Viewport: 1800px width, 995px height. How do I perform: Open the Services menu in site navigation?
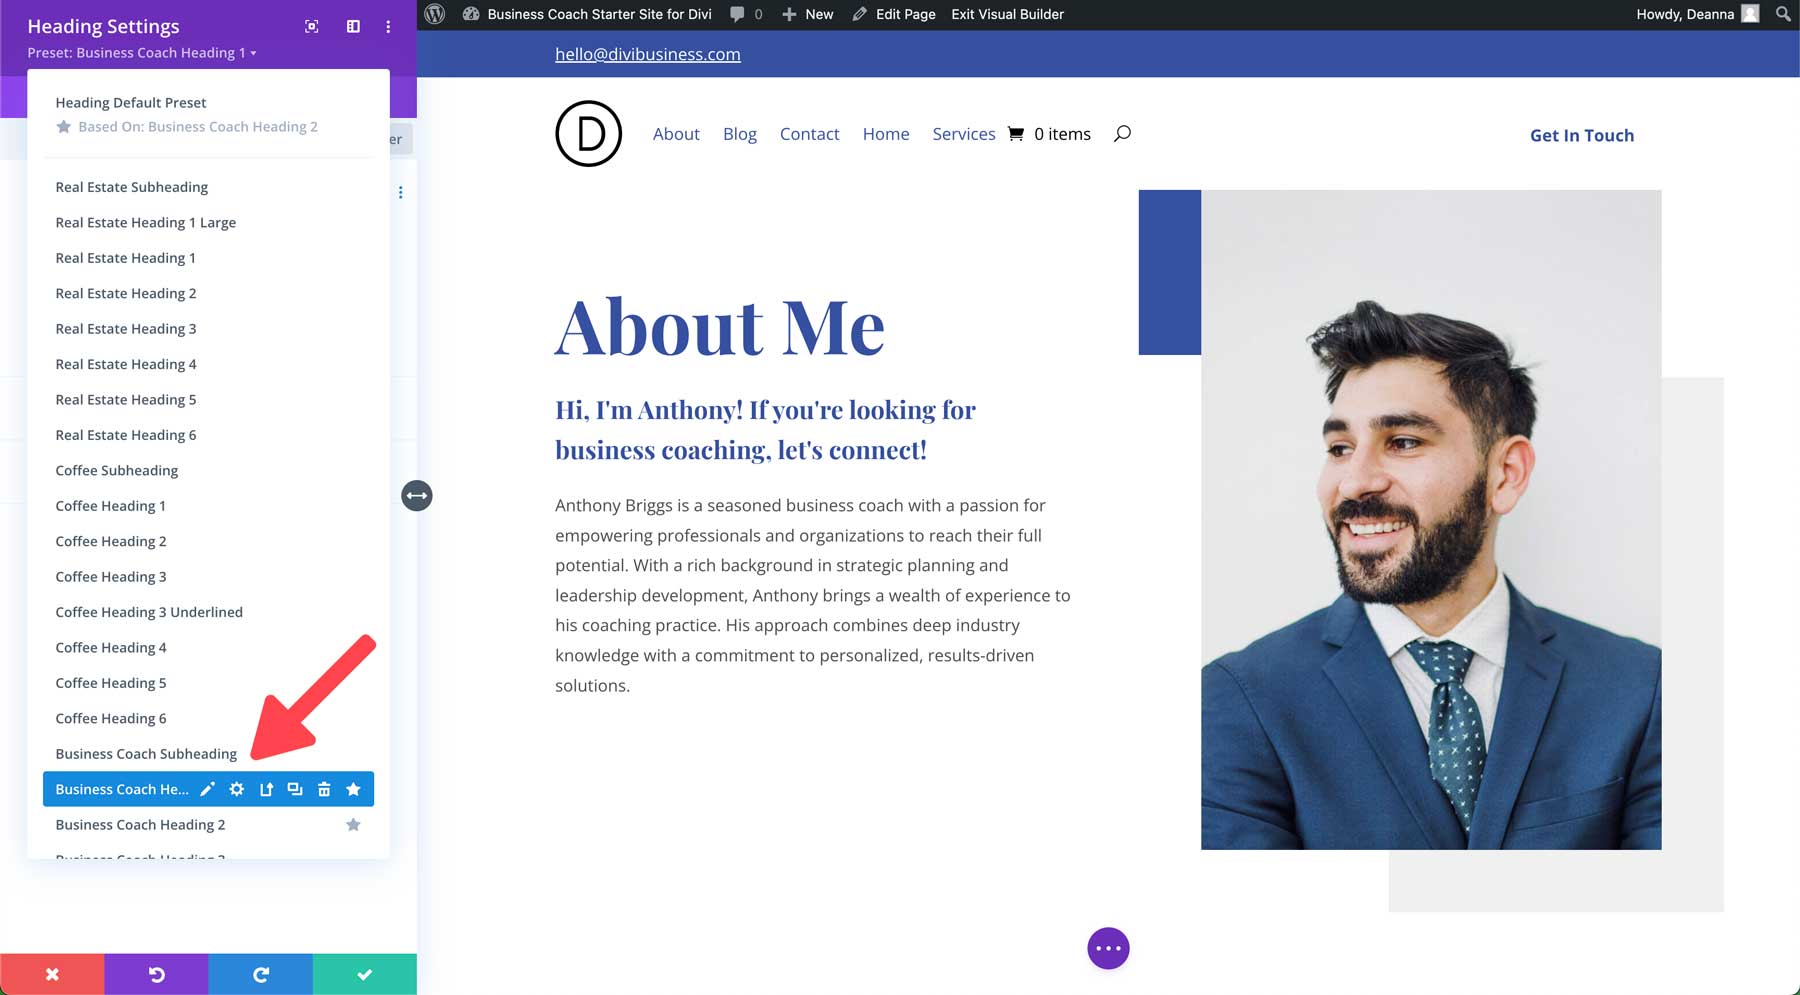point(963,133)
